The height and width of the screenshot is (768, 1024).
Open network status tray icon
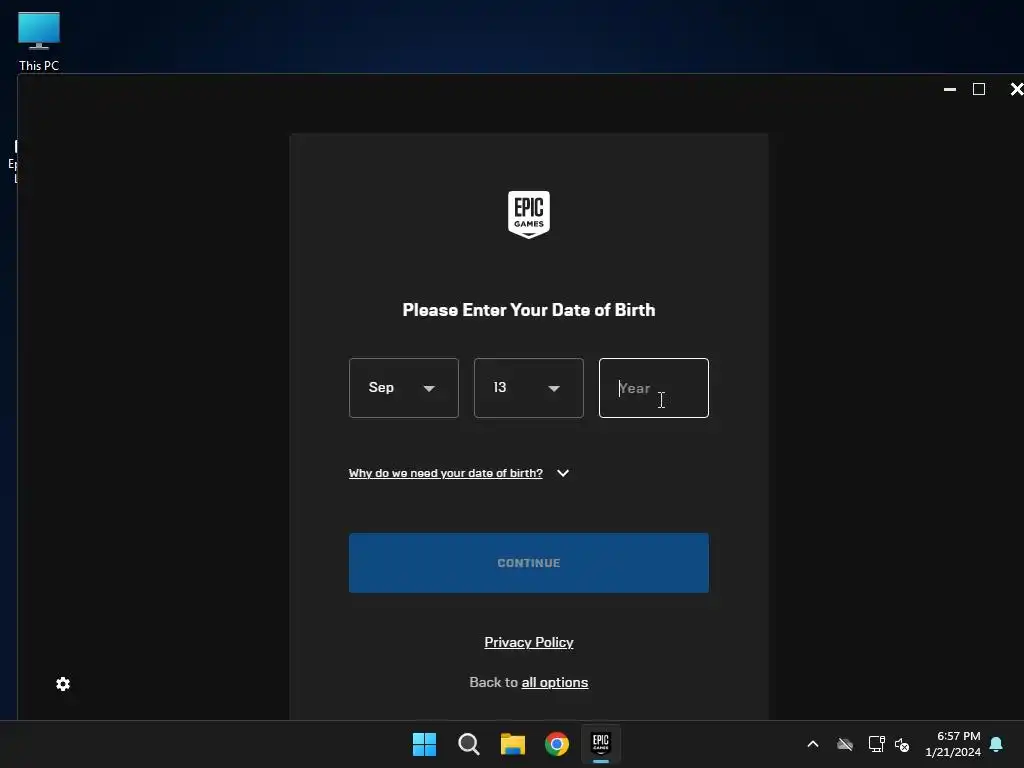pyautogui.click(x=876, y=744)
